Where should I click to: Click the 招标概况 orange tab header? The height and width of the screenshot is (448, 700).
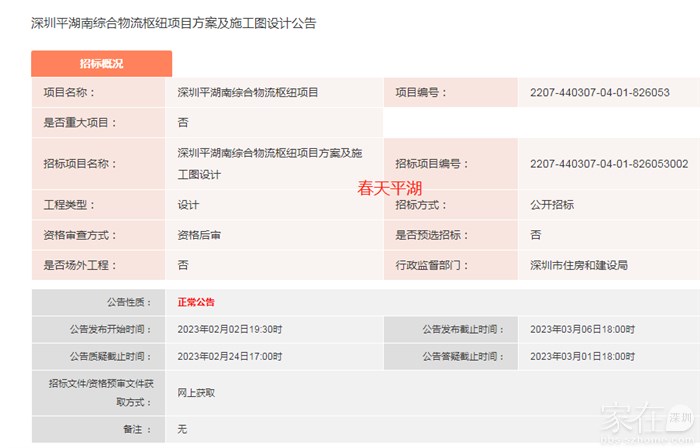(x=101, y=63)
